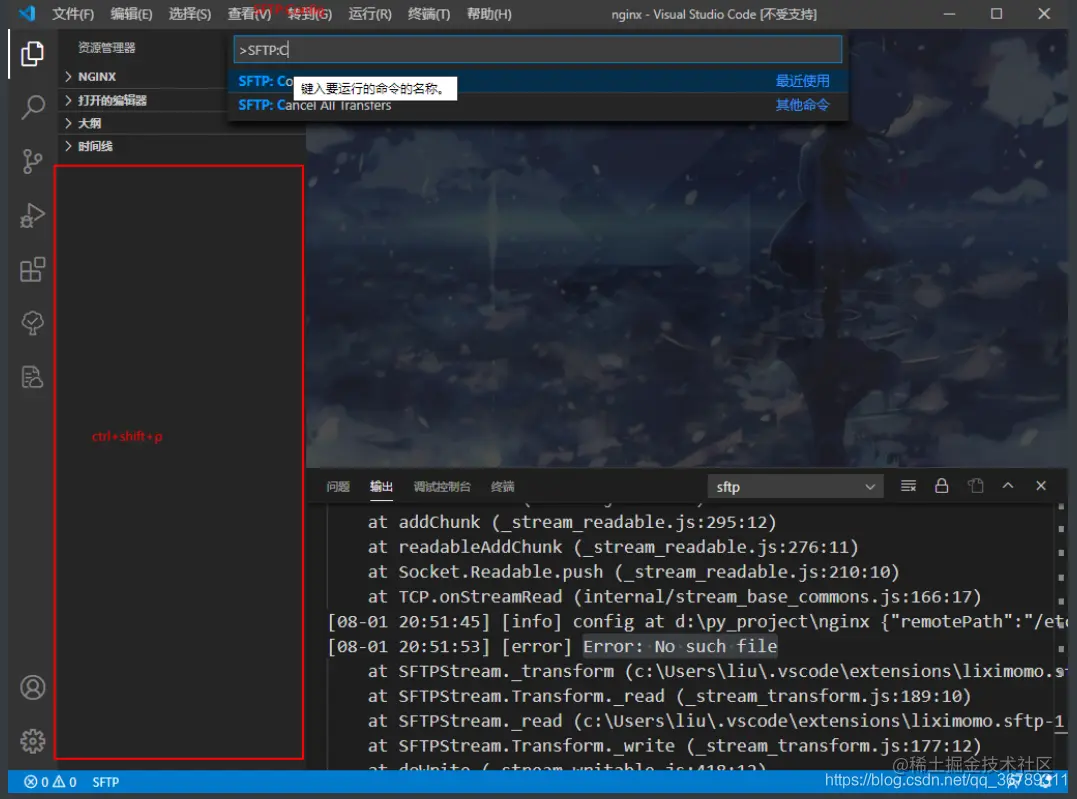Click the SFTP status bar entry
Viewport: 1077px width, 799px height.
pyautogui.click(x=106, y=782)
